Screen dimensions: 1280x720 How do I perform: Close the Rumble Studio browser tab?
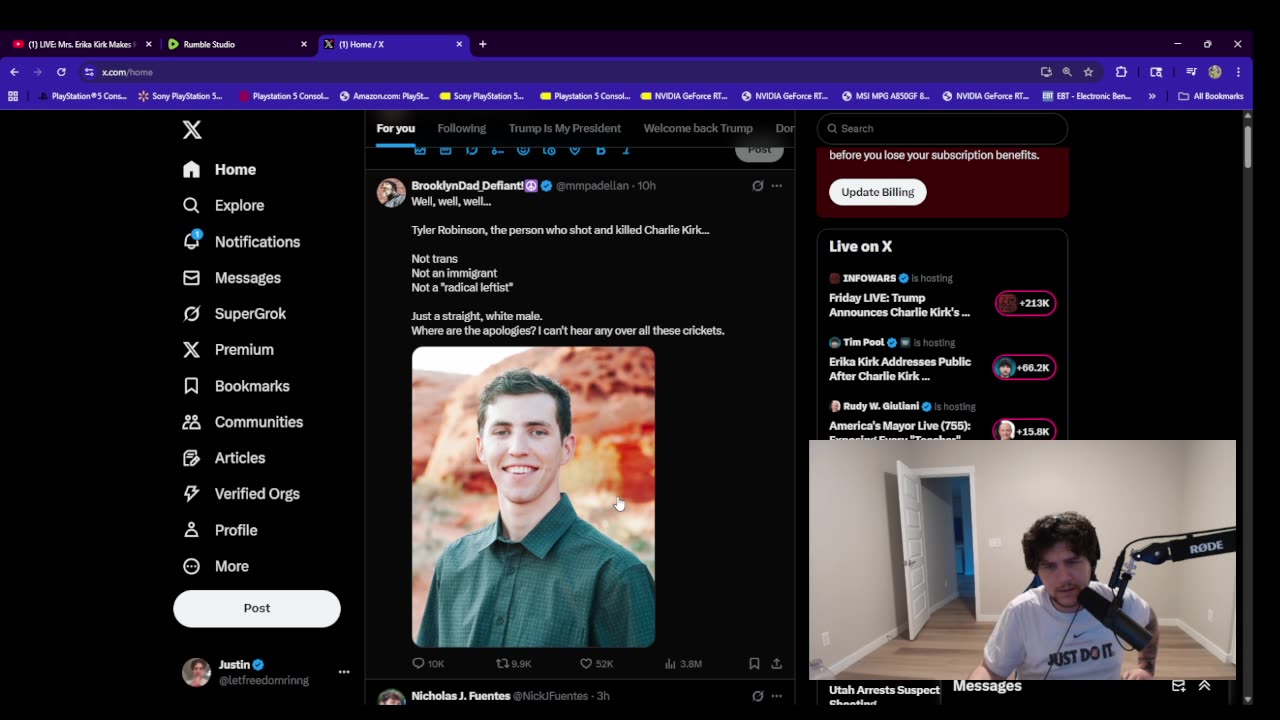(304, 44)
